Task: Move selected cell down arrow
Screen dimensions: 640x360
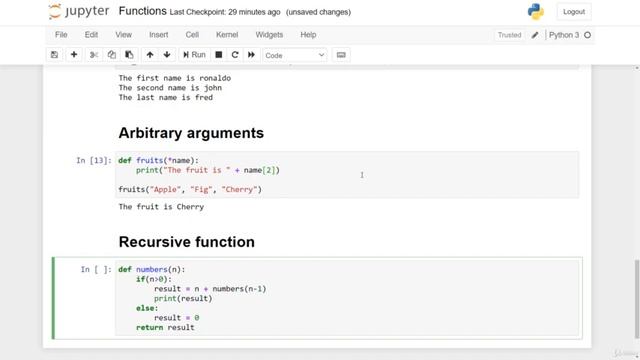Action: [x=167, y=55]
